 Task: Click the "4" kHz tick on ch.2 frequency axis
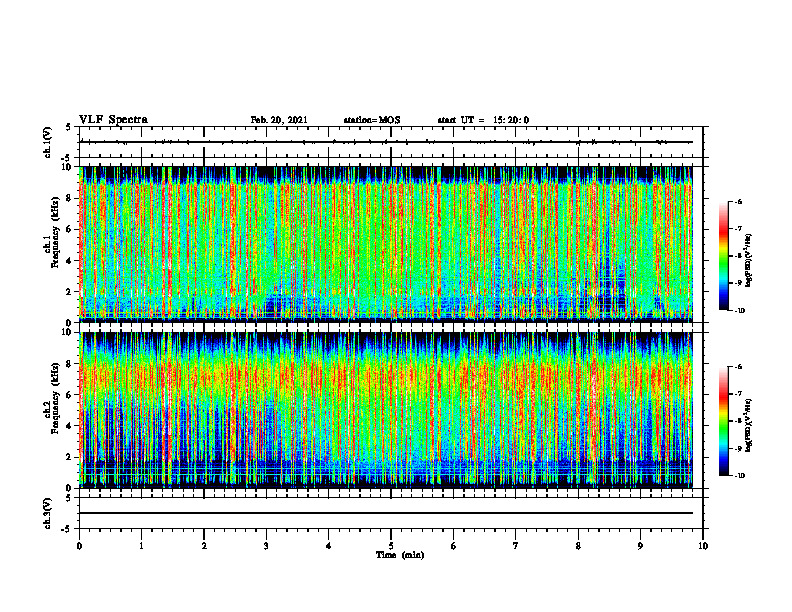coord(70,426)
